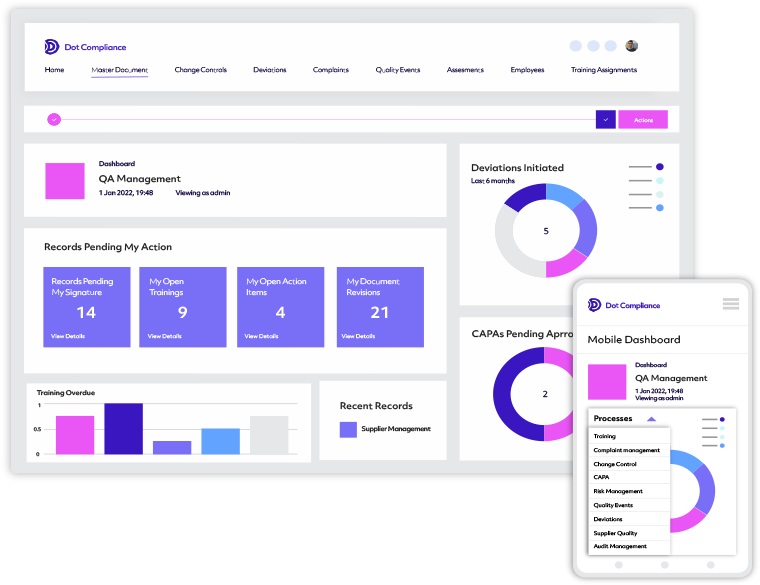Viewport: 760px width, 585px height.
Task: Open the Change Controls menu item
Action: tap(200, 70)
